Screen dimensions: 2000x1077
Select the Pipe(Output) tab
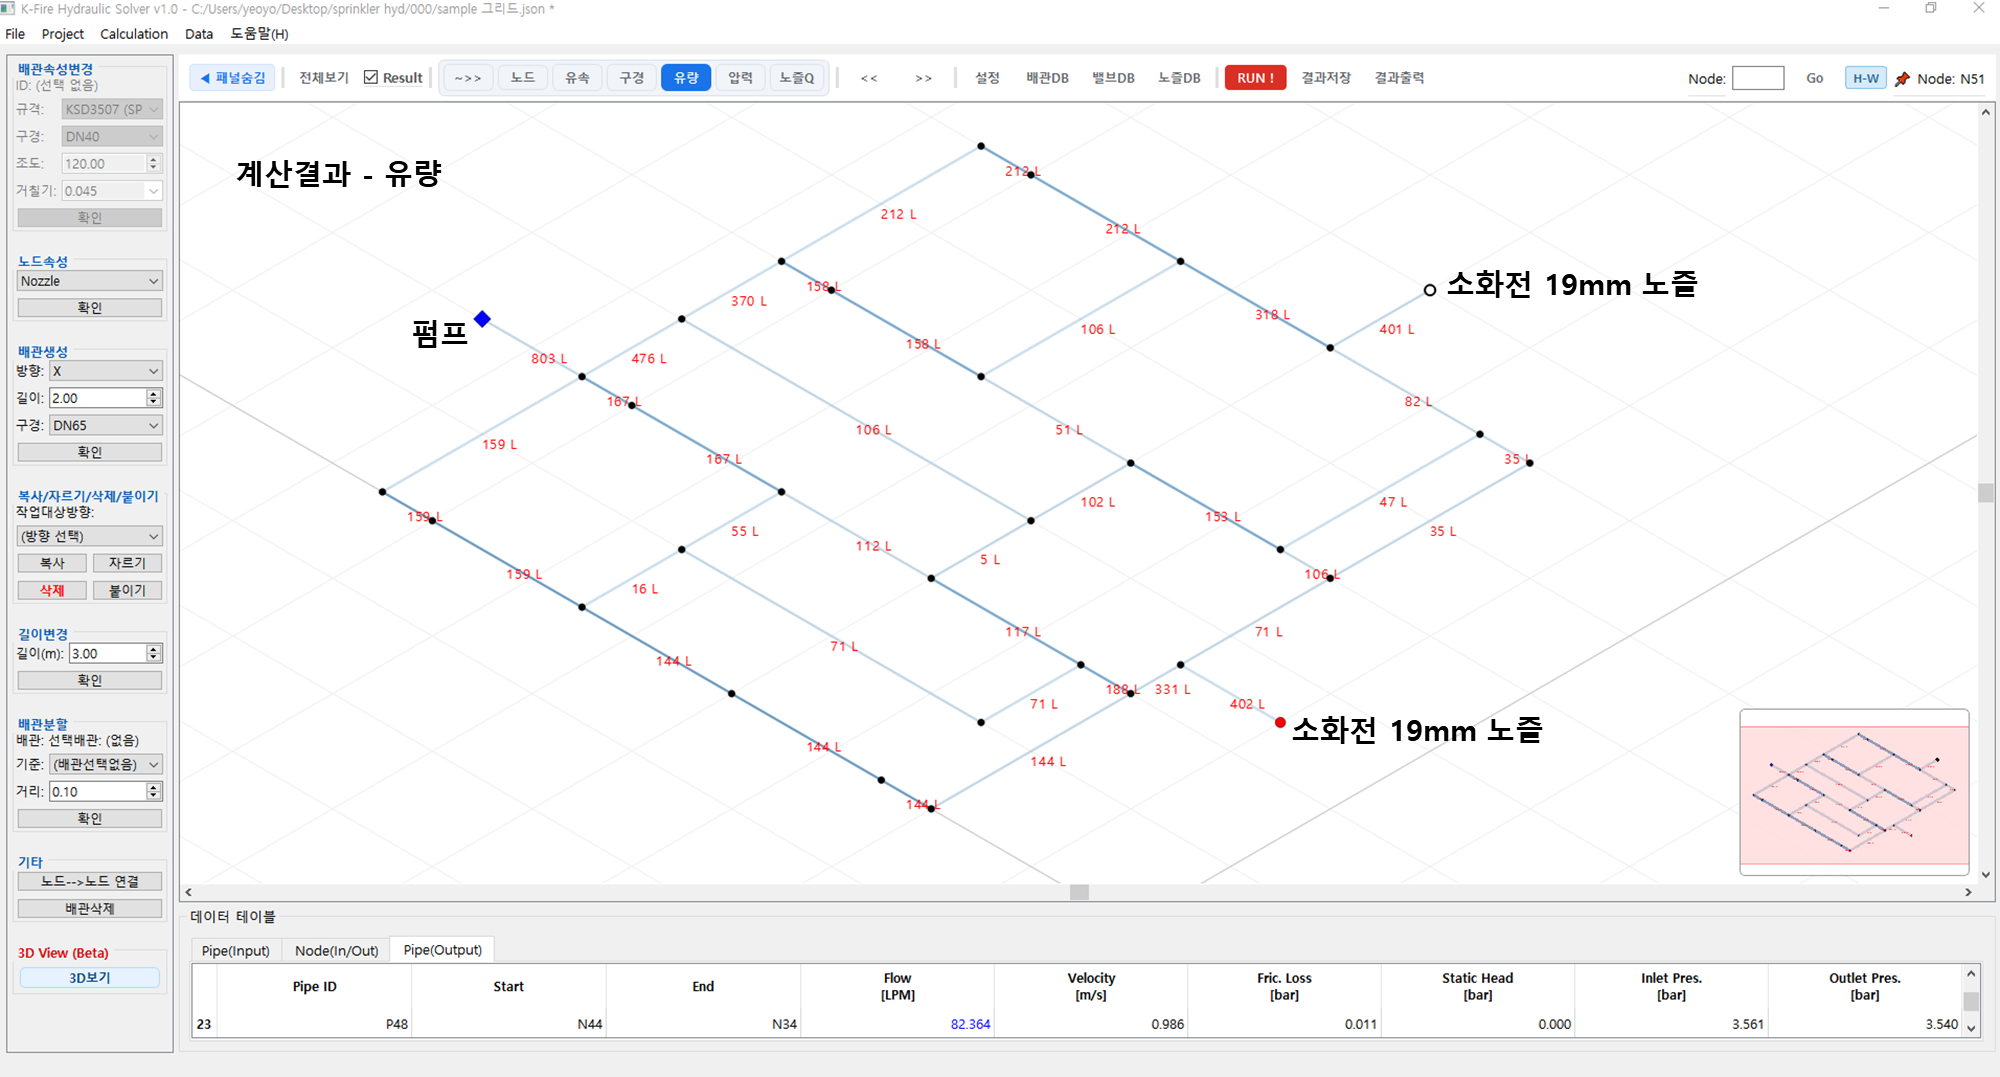click(x=442, y=949)
